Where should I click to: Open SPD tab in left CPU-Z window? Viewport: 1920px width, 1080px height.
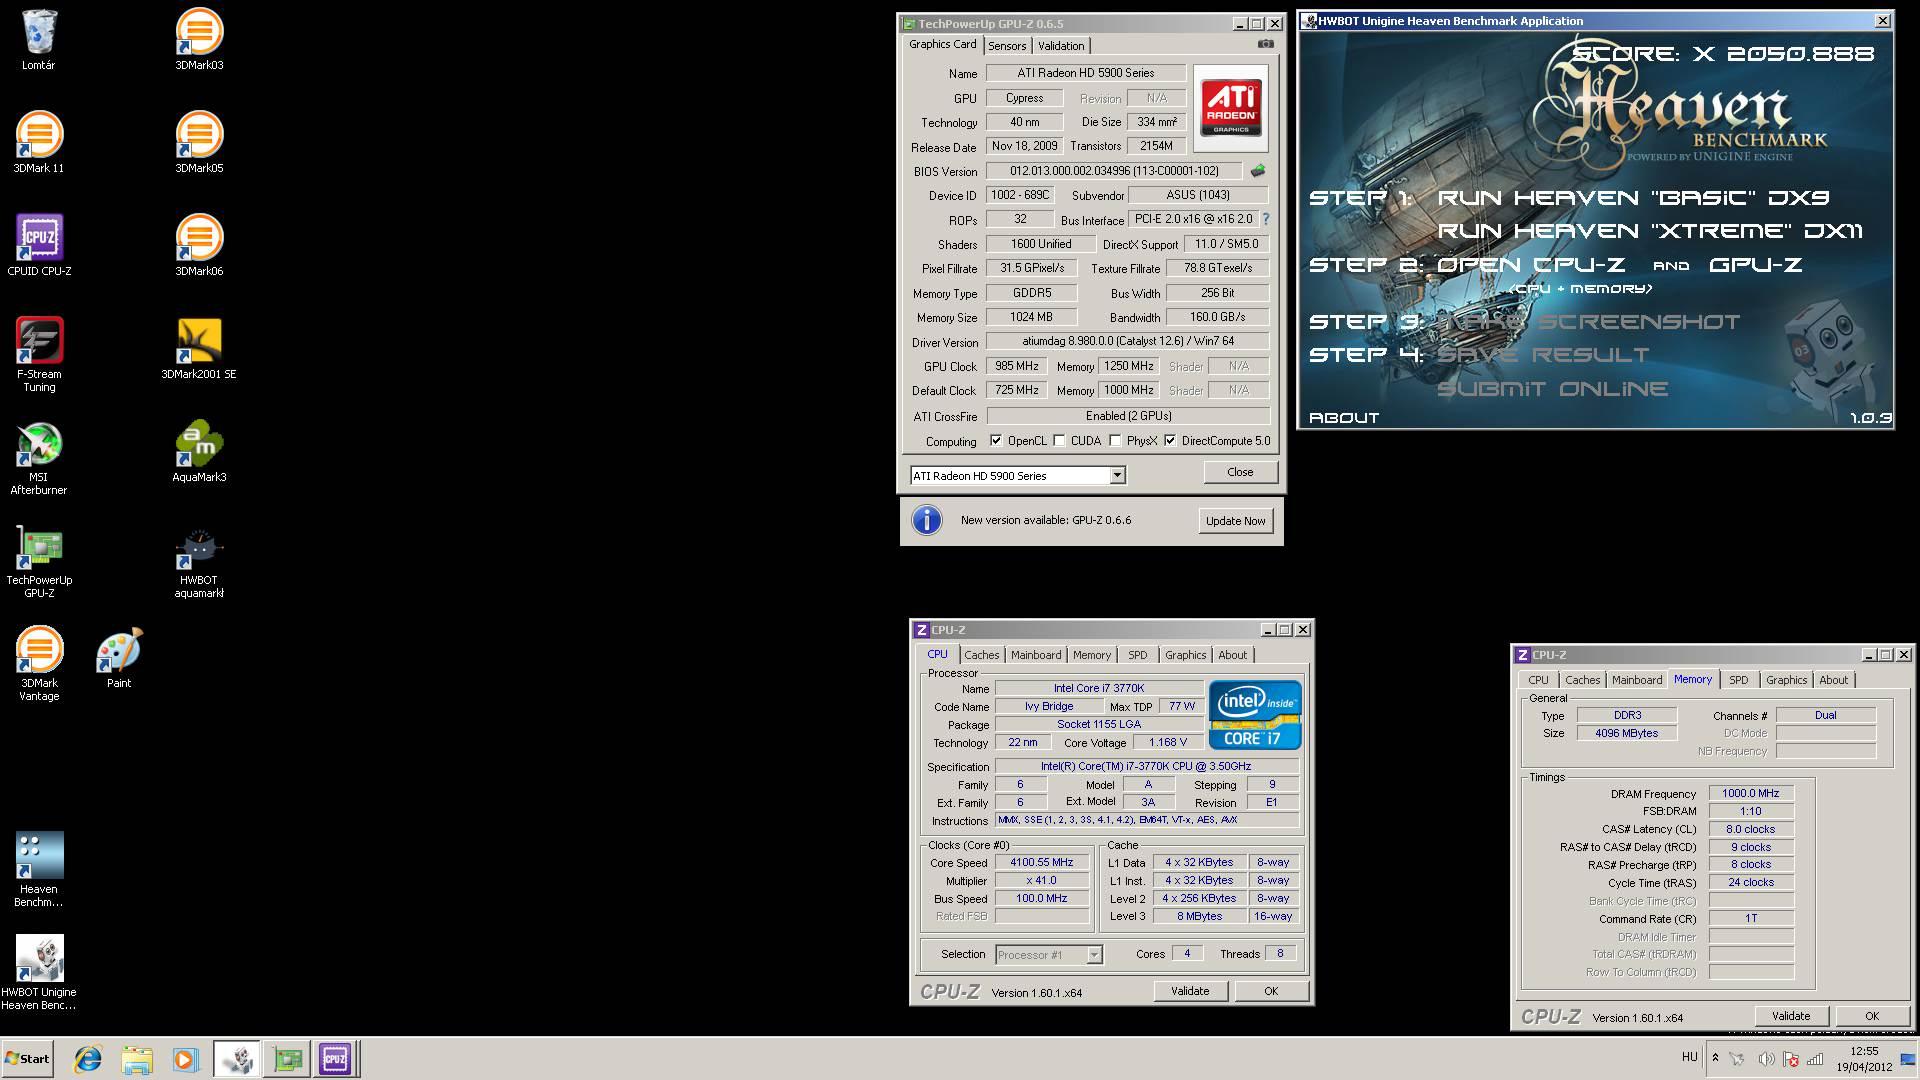[x=1138, y=655]
